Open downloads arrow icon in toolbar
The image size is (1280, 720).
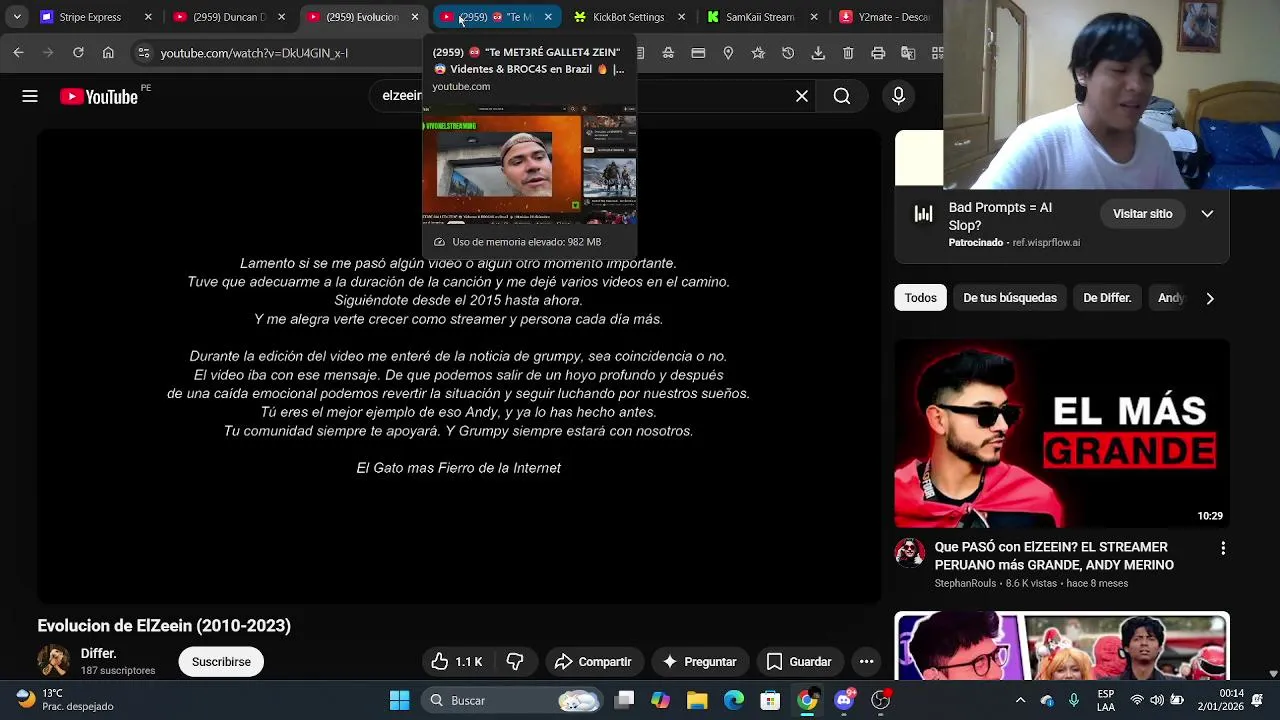[x=818, y=53]
